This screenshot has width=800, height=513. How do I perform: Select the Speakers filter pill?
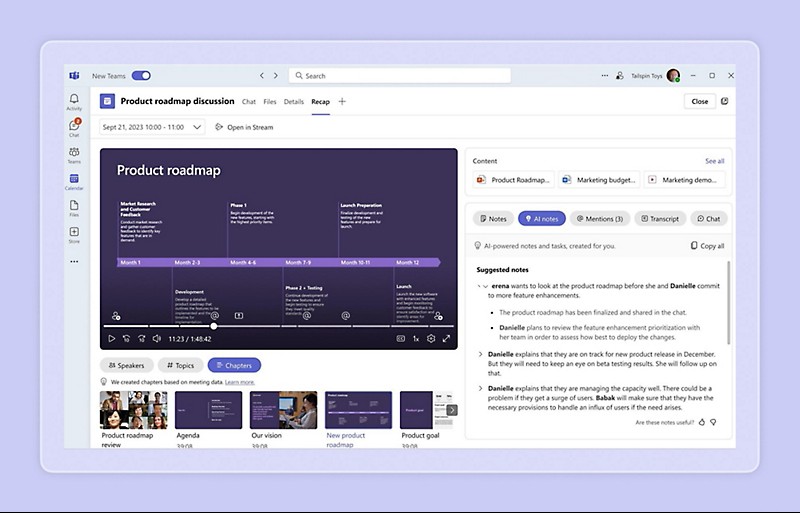tap(127, 365)
